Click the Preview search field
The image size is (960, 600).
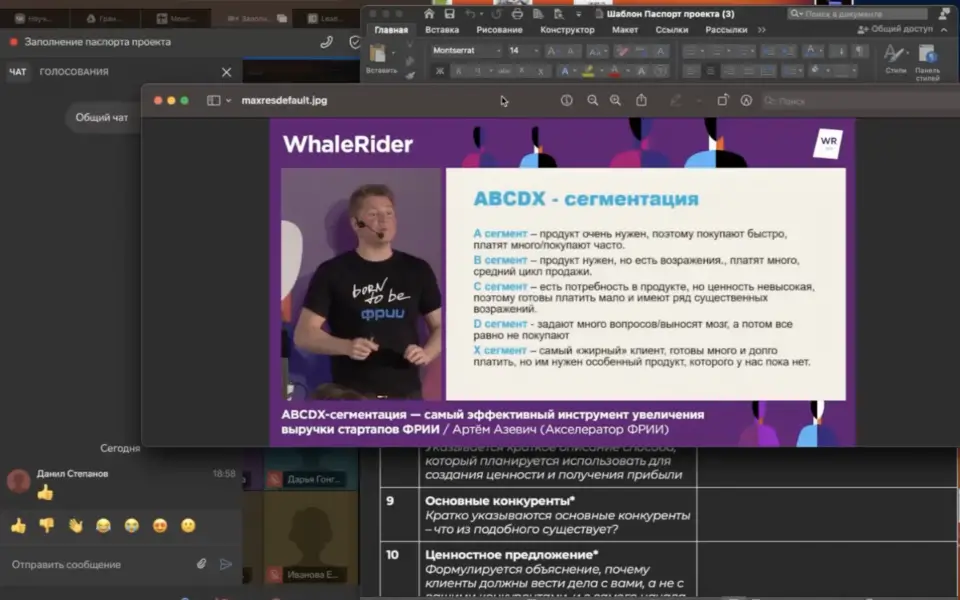[x=860, y=101]
